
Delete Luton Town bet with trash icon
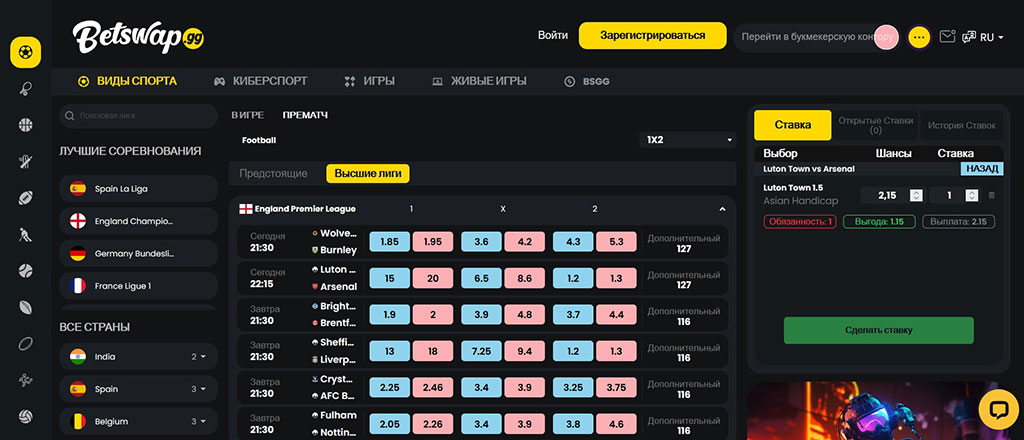pos(992,195)
